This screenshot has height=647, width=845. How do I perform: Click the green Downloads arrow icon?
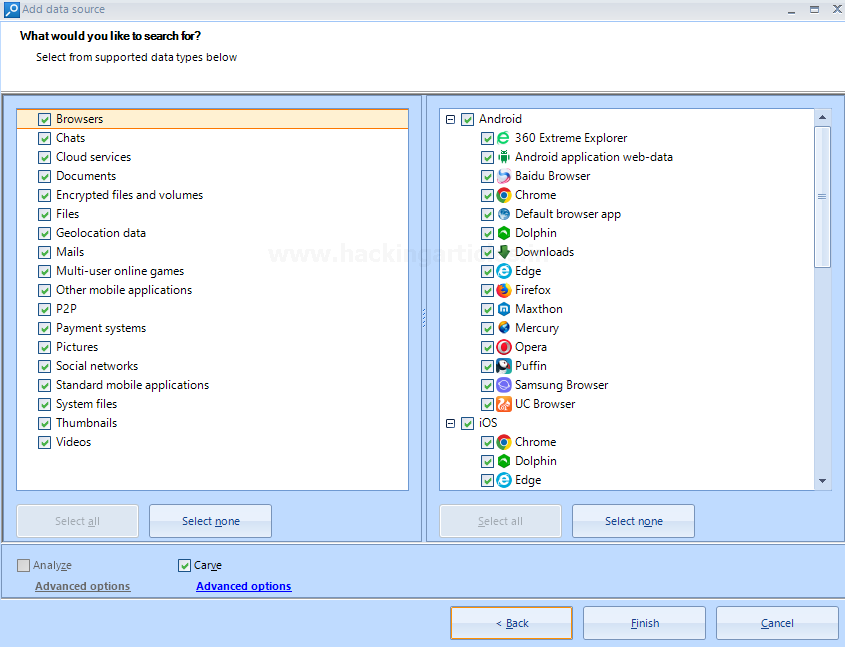(504, 252)
